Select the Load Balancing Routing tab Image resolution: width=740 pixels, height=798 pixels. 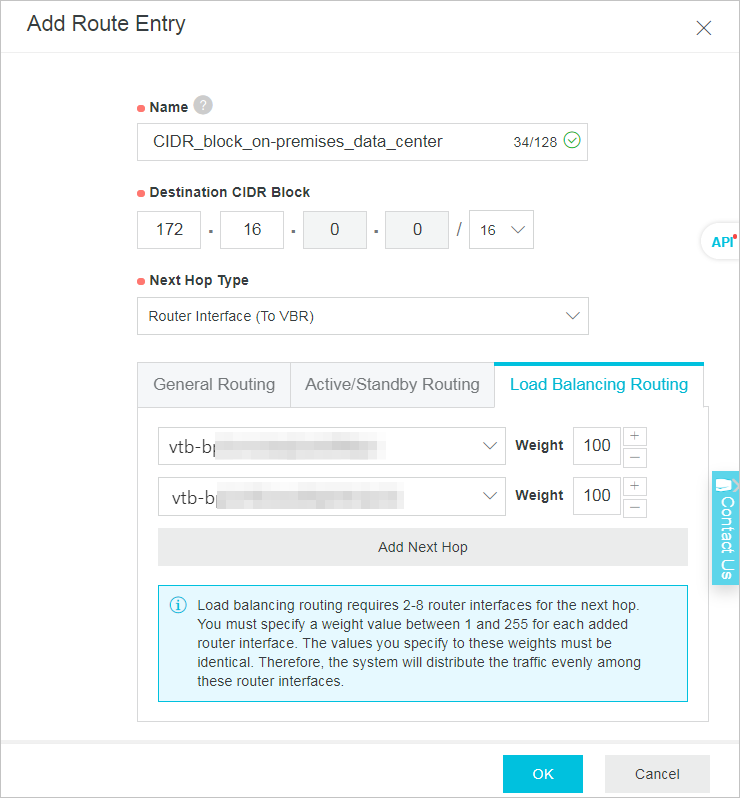[x=599, y=385]
